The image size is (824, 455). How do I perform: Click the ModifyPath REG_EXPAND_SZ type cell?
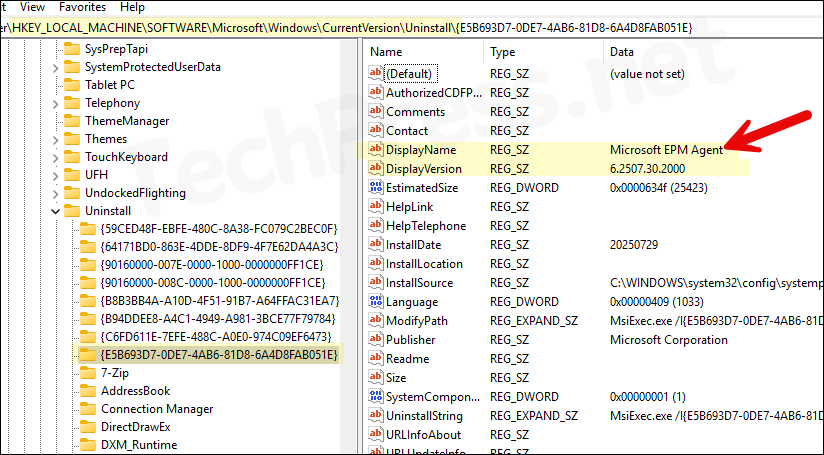pos(533,321)
